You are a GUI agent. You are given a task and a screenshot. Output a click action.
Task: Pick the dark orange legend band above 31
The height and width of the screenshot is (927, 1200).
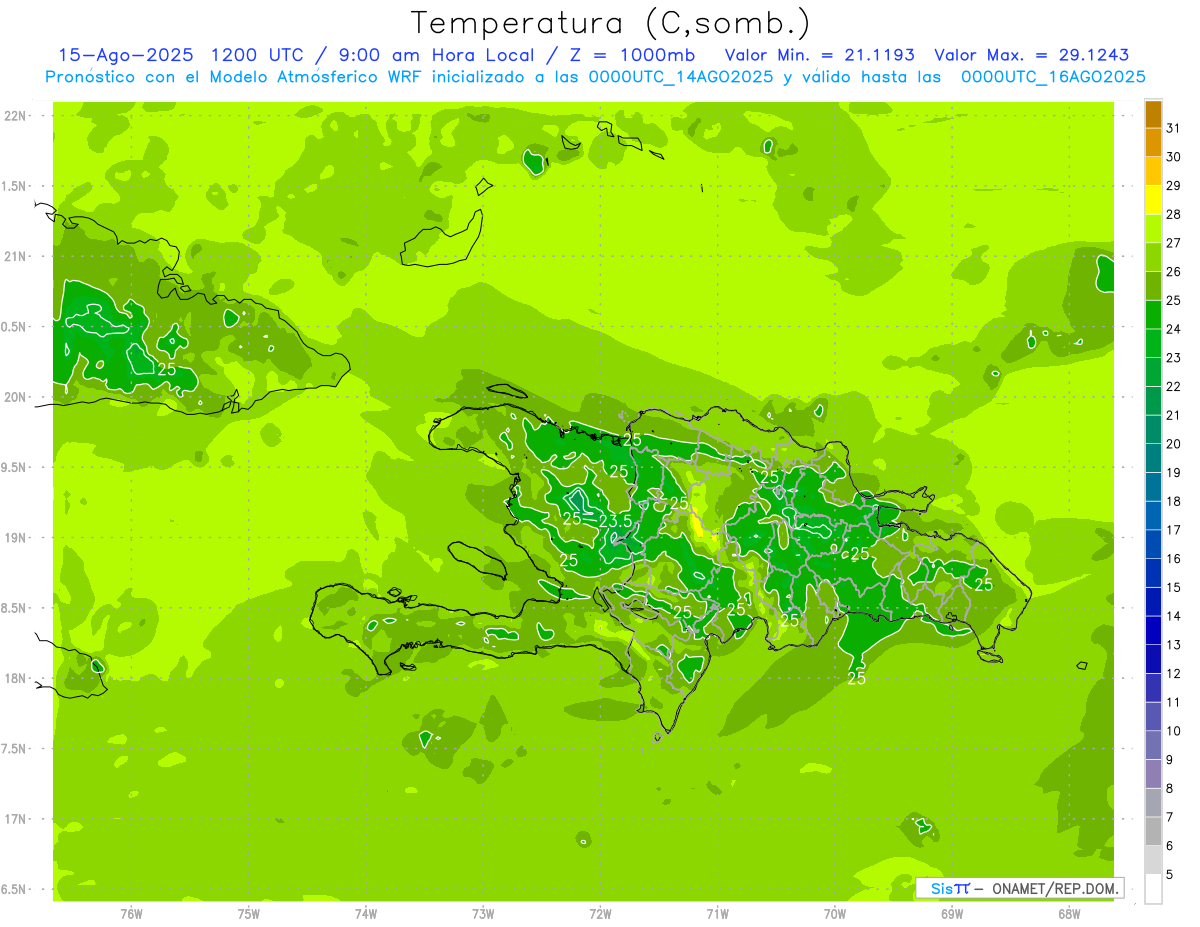click(x=1153, y=114)
